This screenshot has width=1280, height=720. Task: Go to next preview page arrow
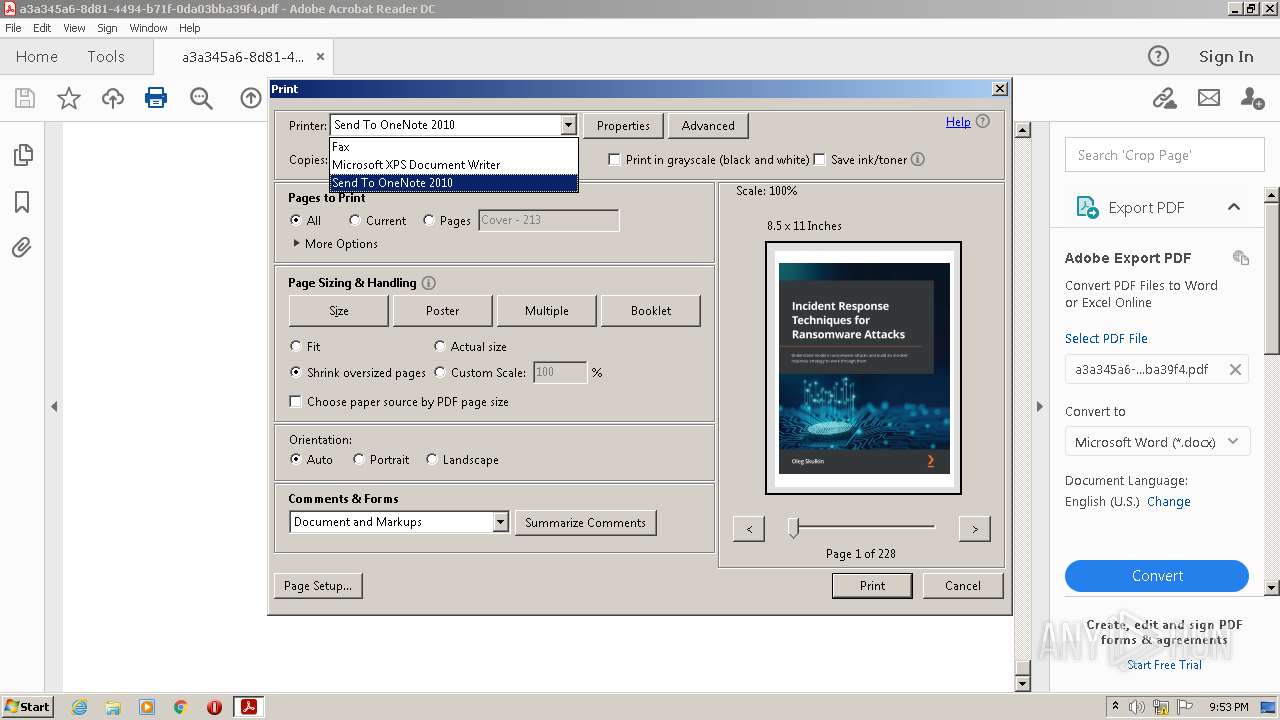pyautogui.click(x=975, y=529)
